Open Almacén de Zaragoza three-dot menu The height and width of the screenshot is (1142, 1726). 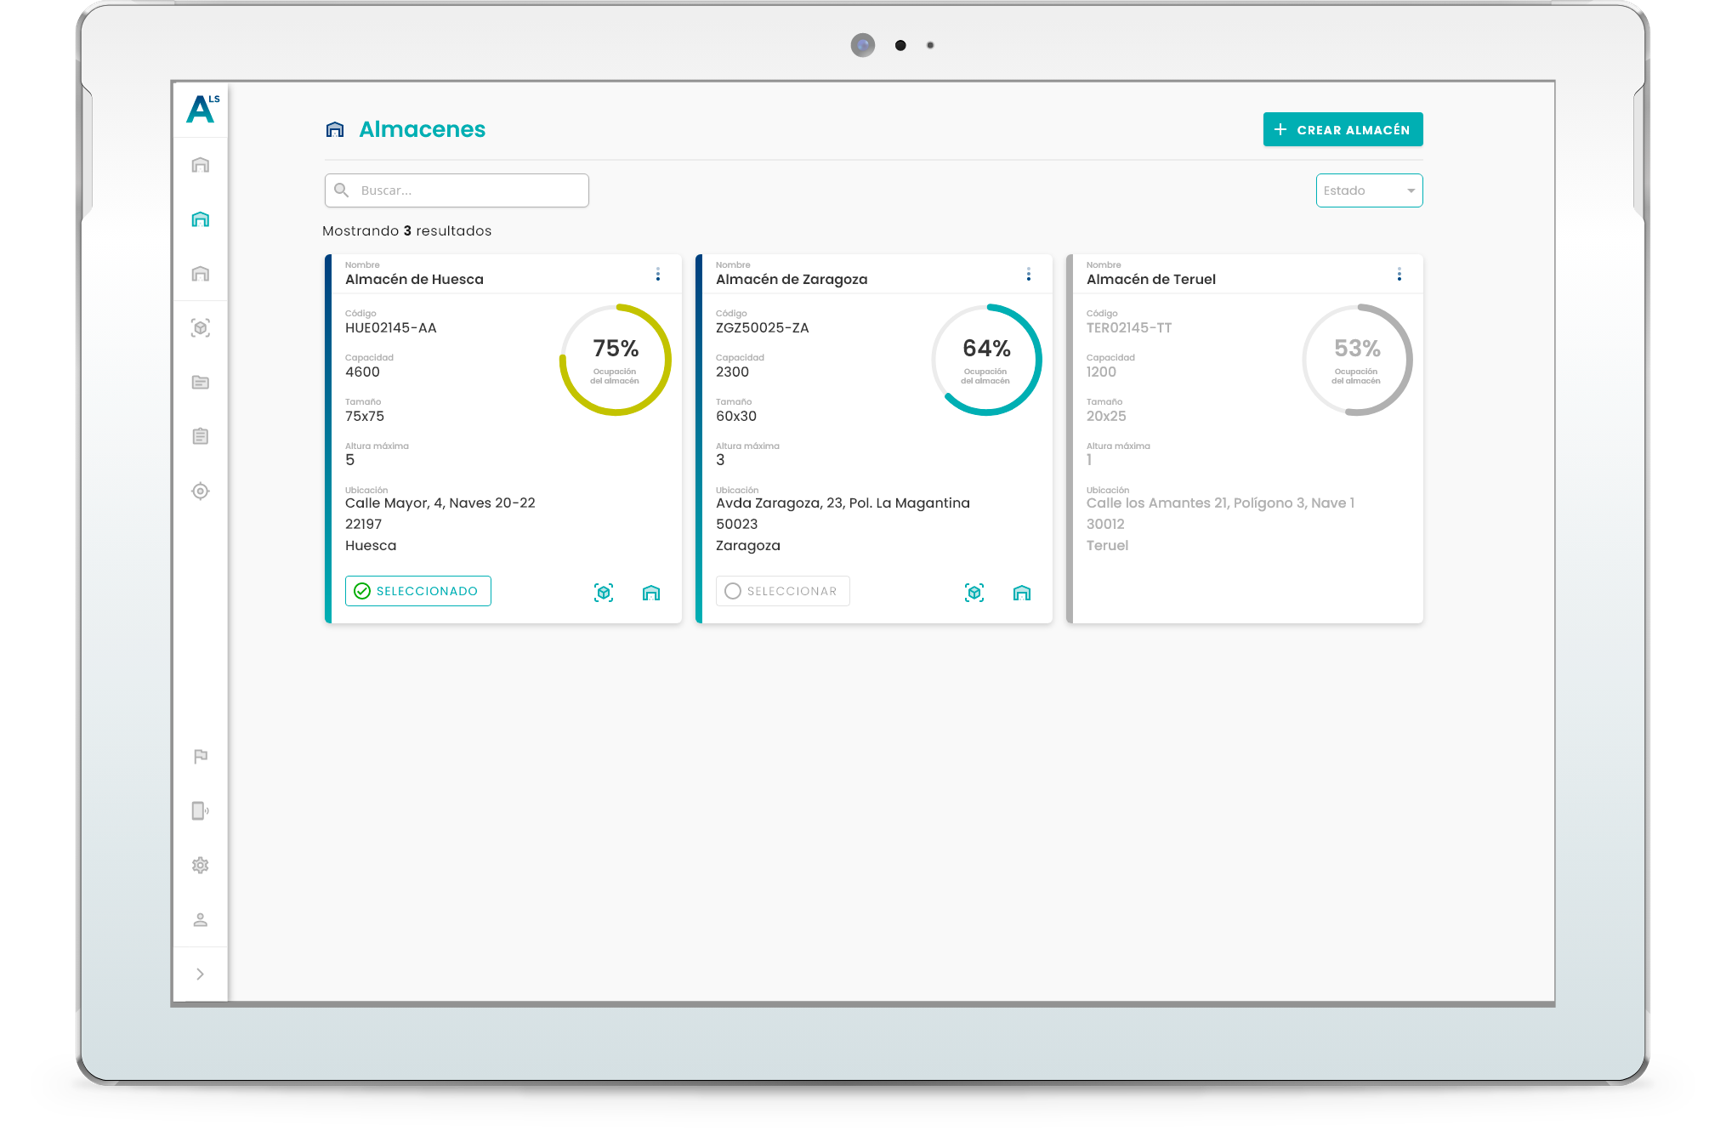[1029, 274]
